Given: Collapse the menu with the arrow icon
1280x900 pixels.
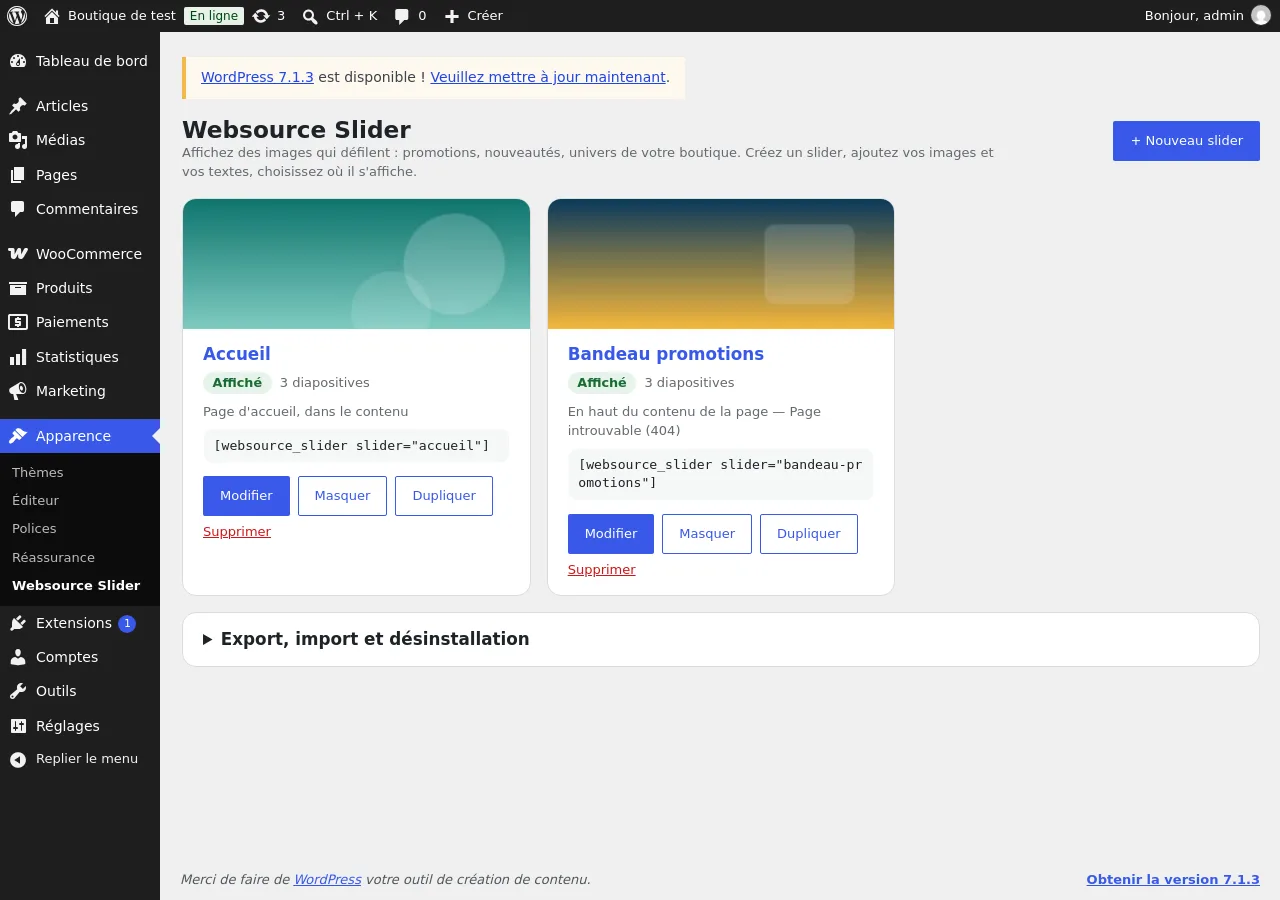Looking at the screenshot, I should 18,760.
